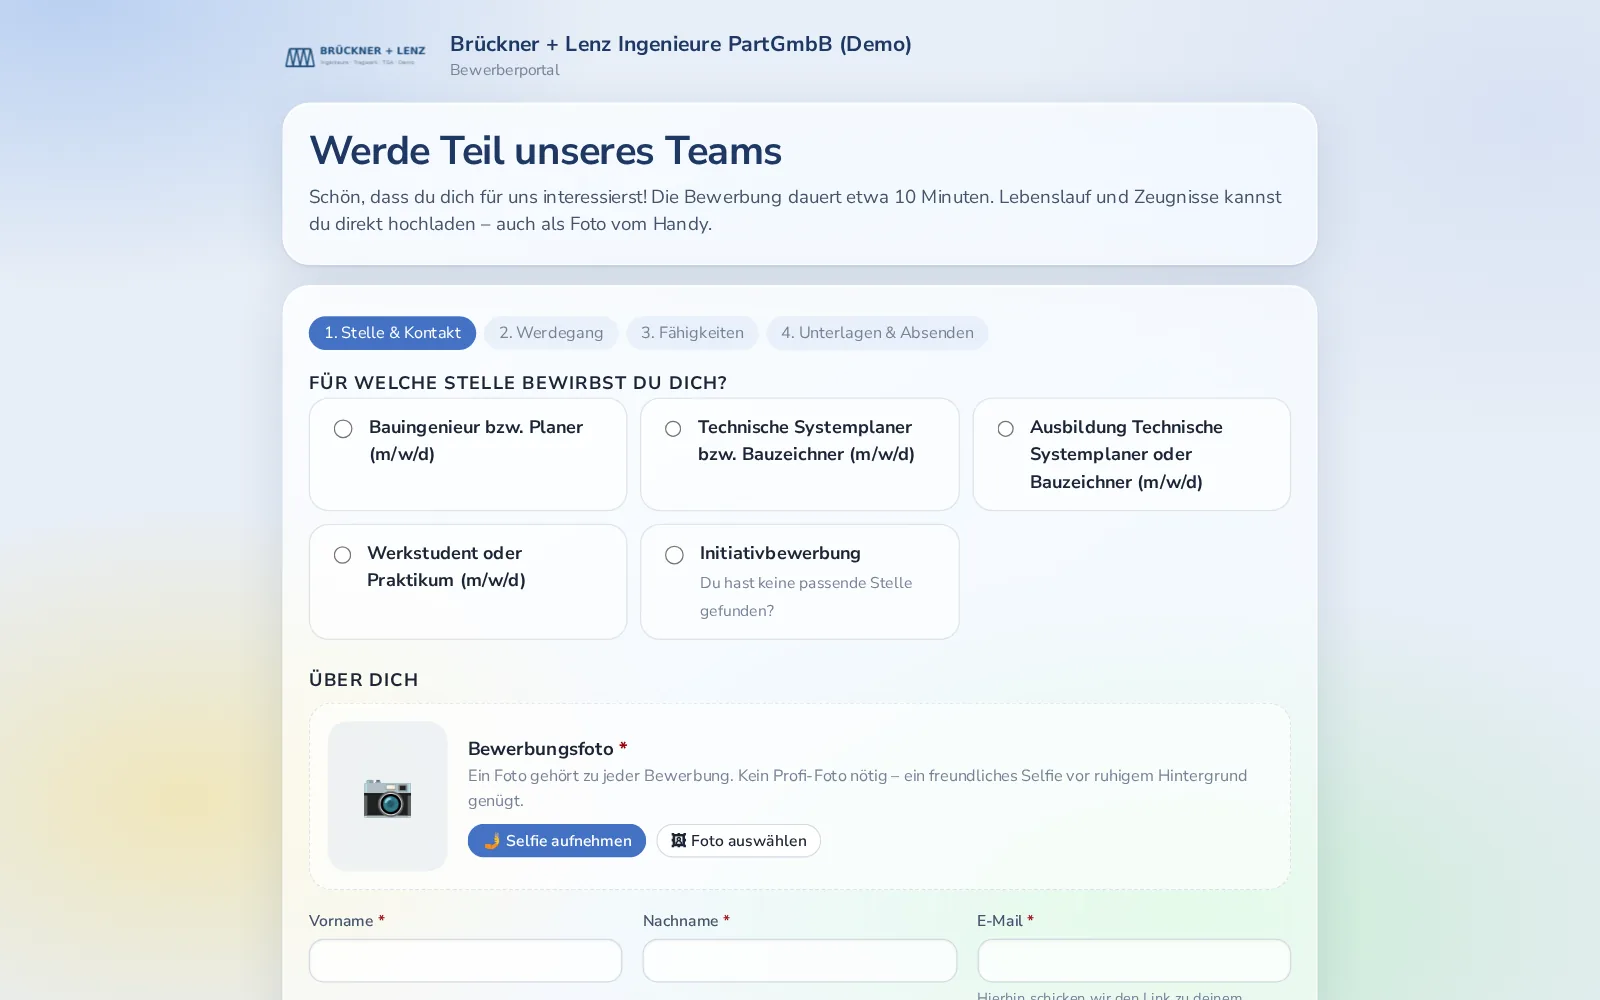Click the camera placeholder photo box

[x=387, y=796]
